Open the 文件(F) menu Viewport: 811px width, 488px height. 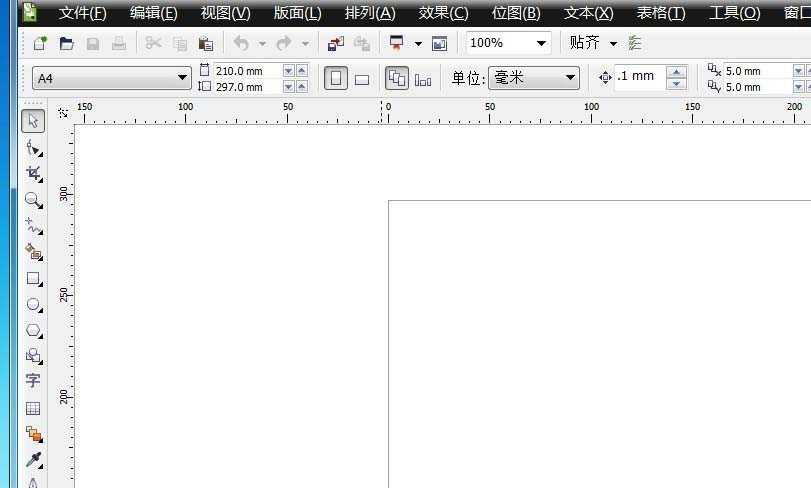[82, 13]
